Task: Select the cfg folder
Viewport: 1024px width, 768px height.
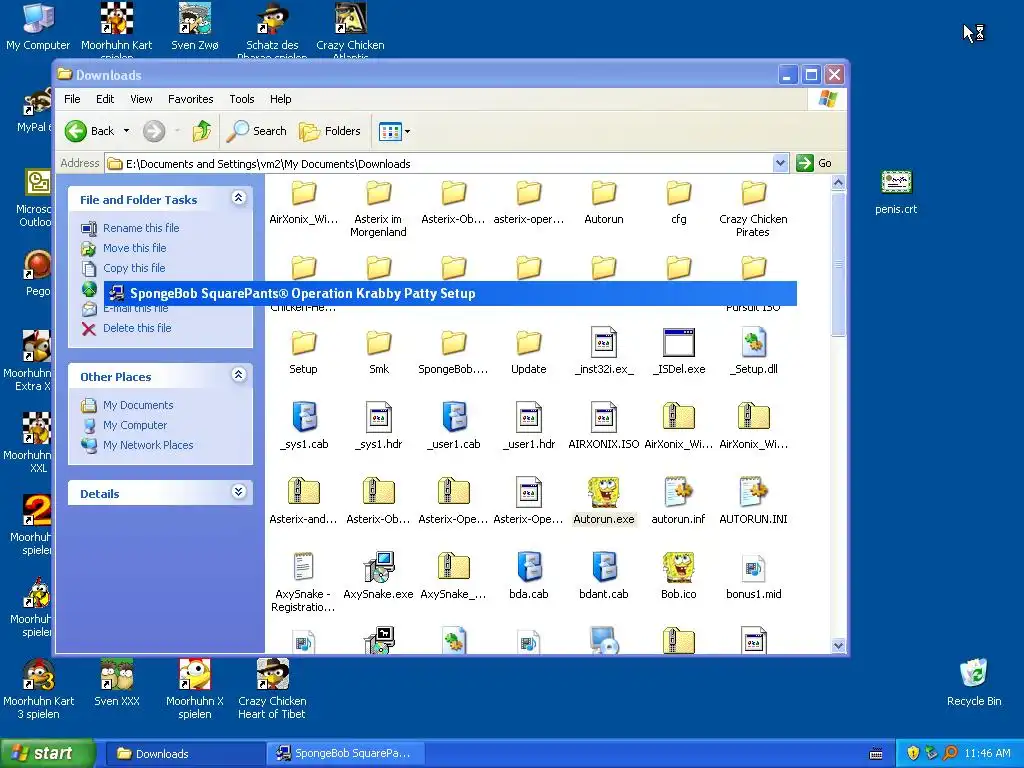Action: (x=679, y=203)
